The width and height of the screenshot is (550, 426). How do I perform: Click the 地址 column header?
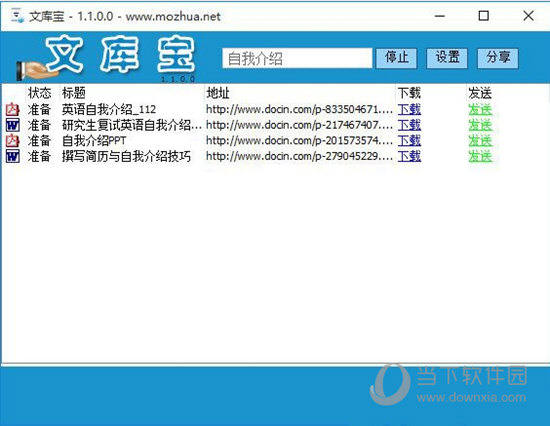[218, 93]
